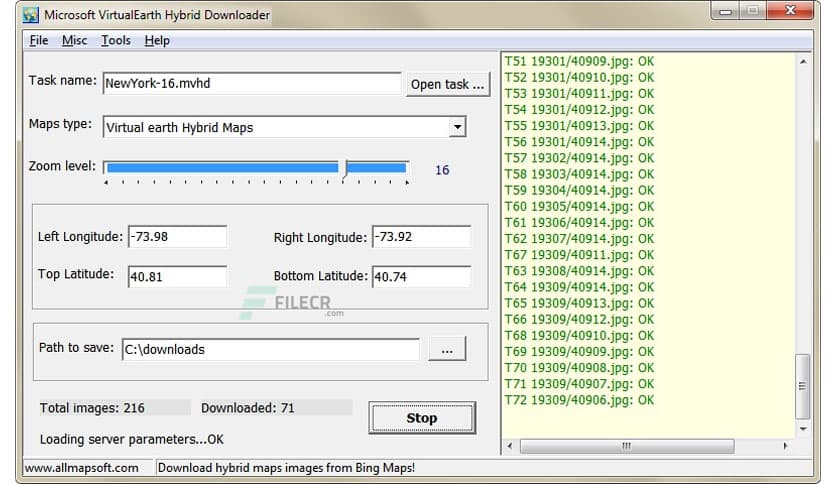Select log line T56 19301/40914.jpg

point(579,142)
